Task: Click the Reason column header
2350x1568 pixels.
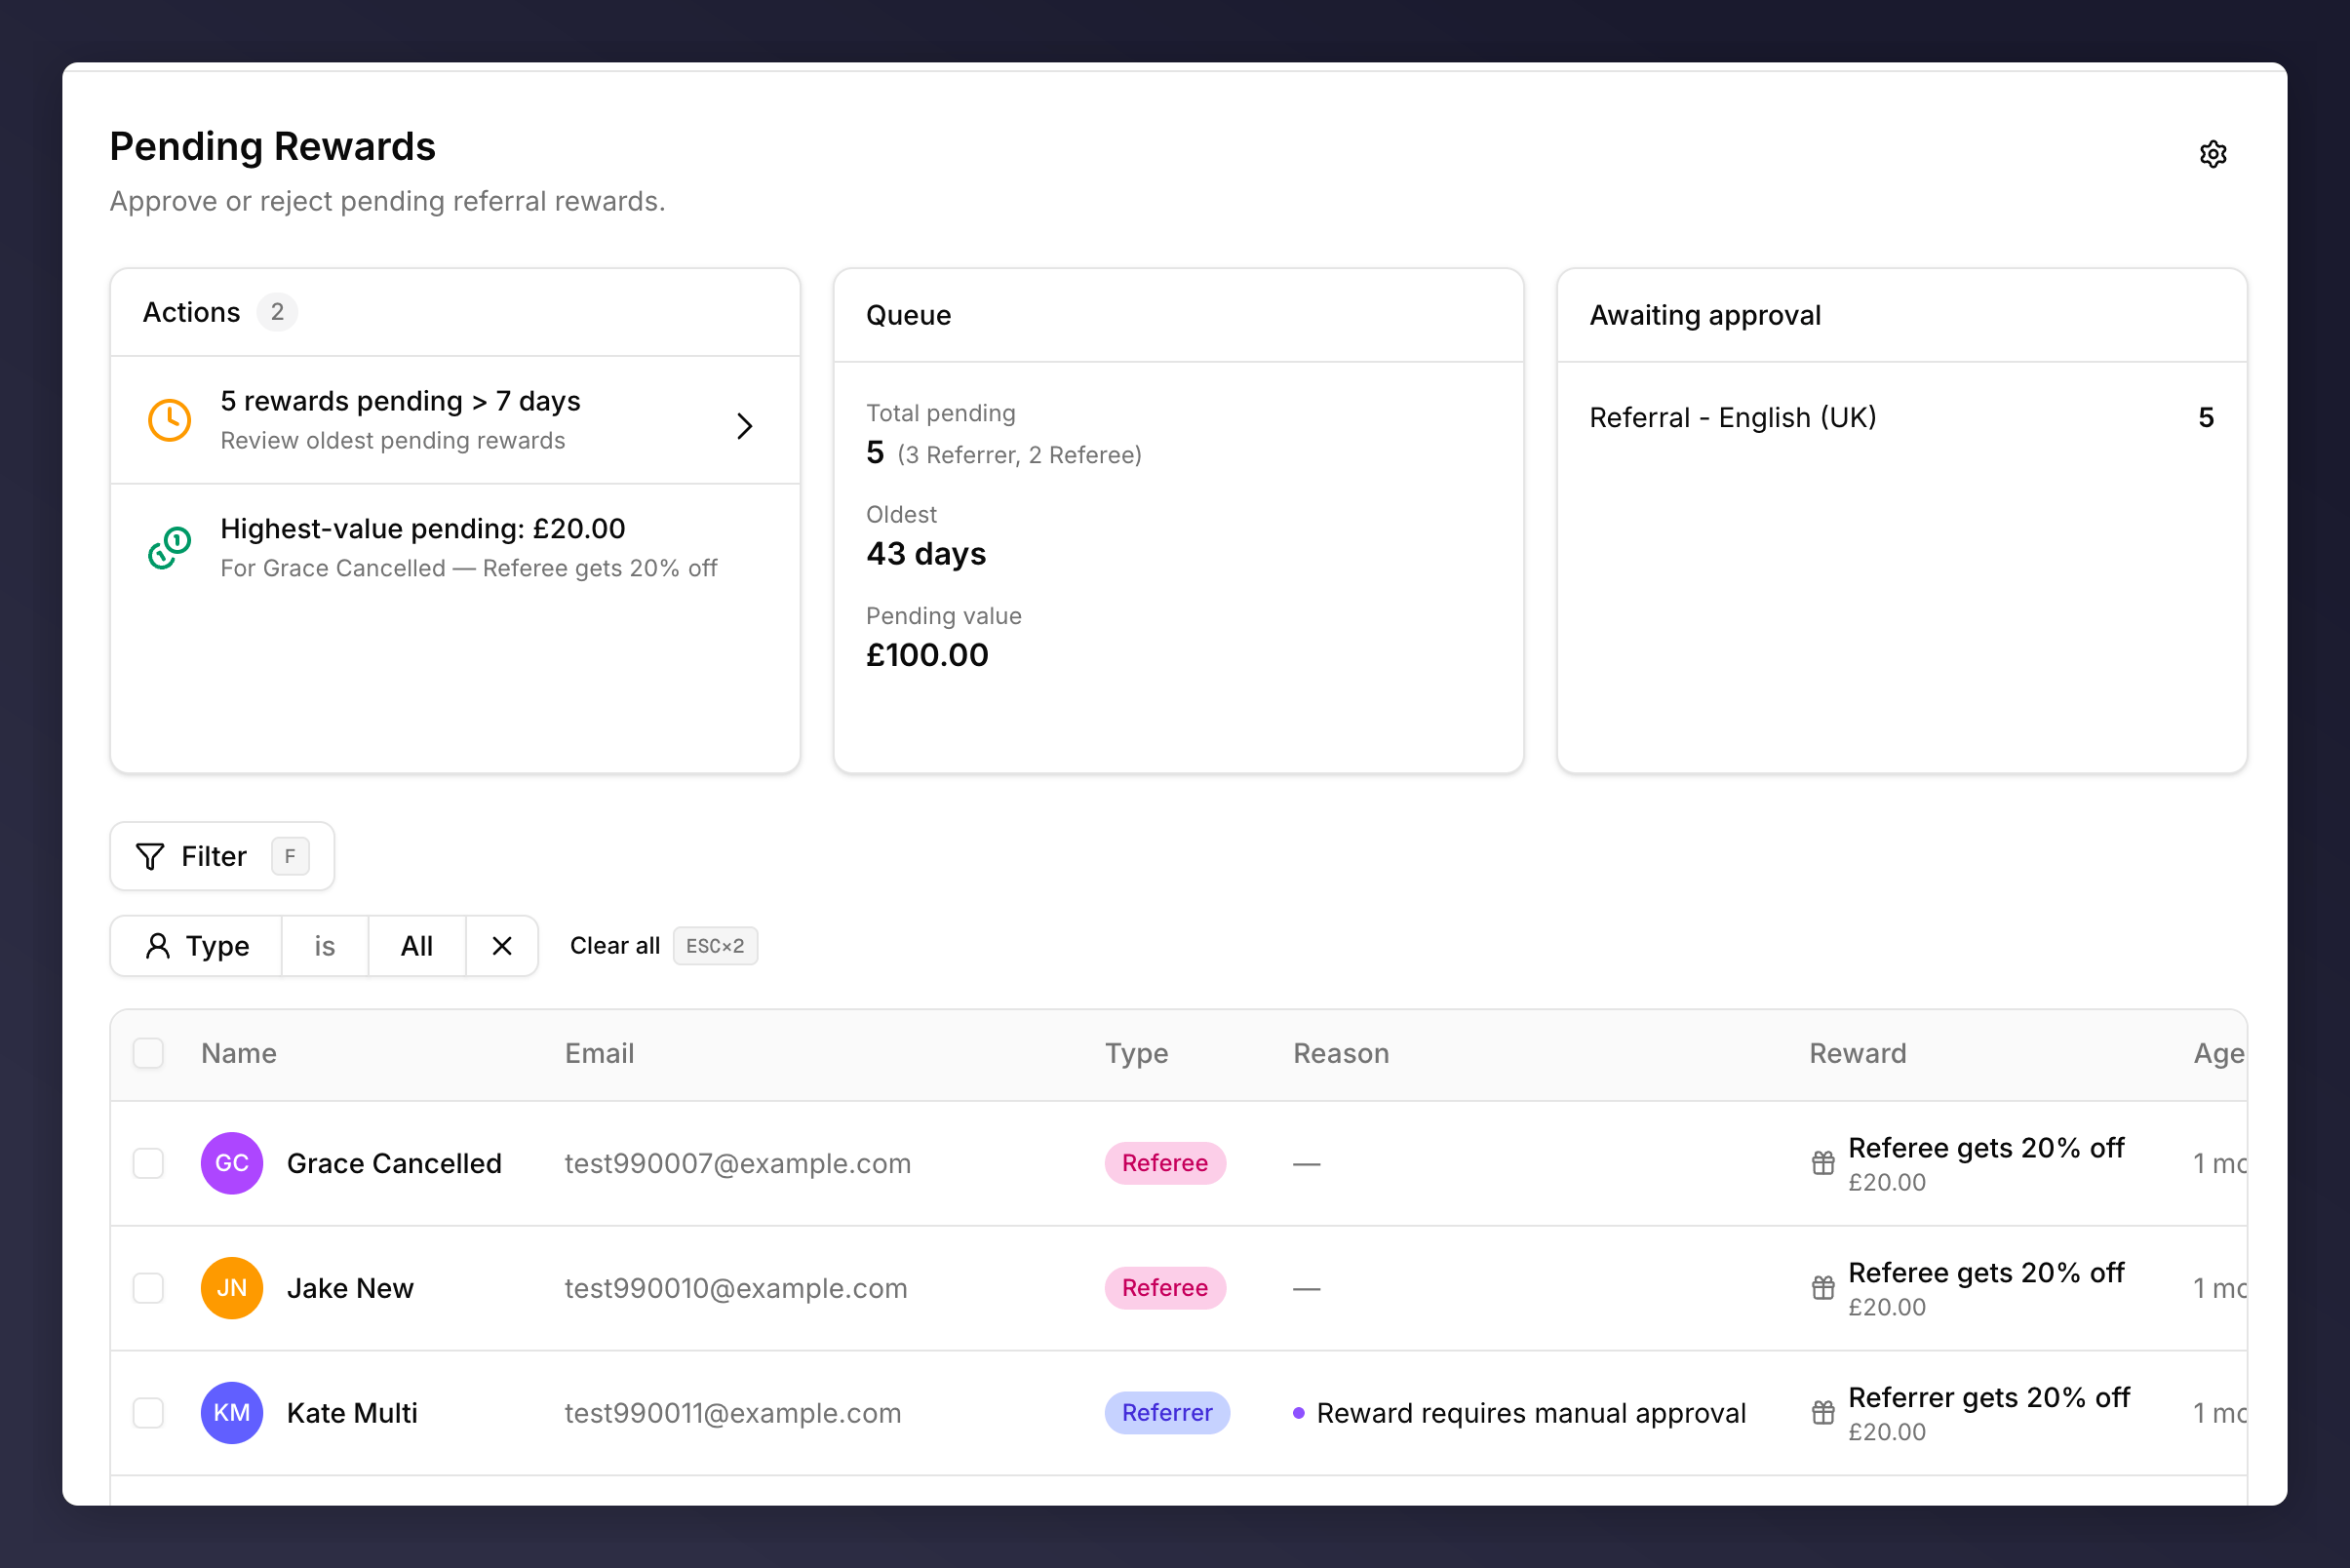Action: (x=1341, y=1053)
